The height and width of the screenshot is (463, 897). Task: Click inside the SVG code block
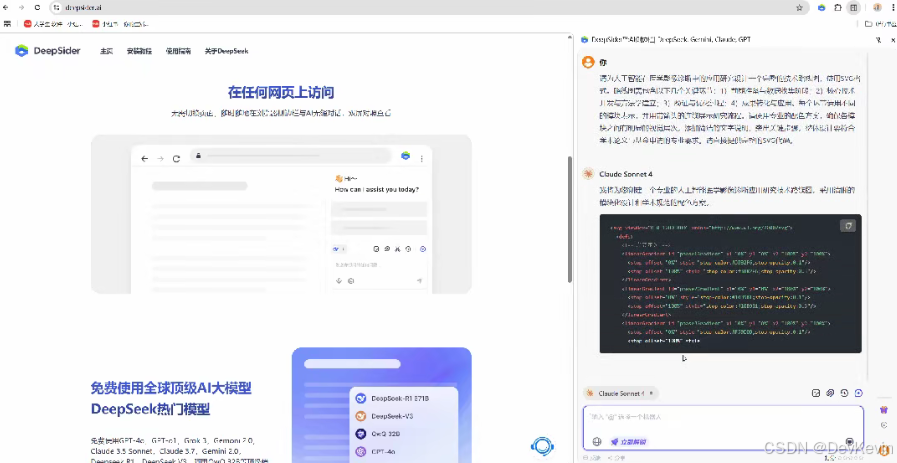click(x=731, y=284)
